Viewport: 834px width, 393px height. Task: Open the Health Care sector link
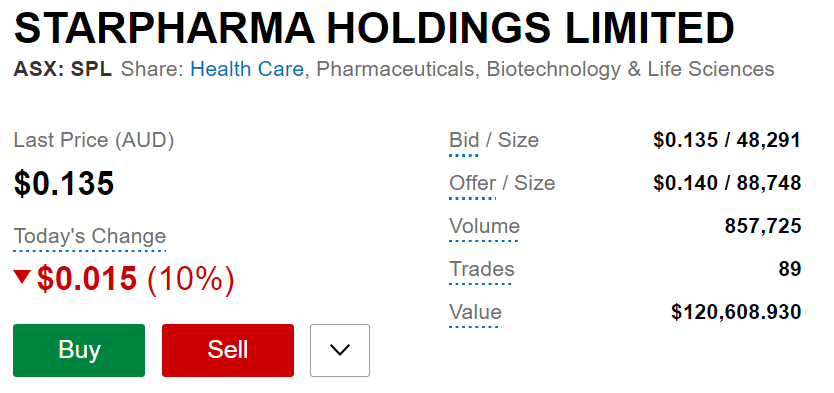tap(247, 69)
